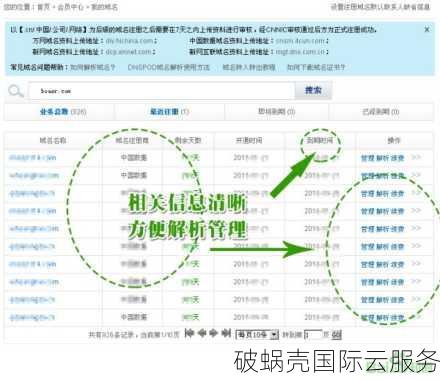
Task: Open the 我的域名 breadcrumb link
Action: [x=104, y=7]
